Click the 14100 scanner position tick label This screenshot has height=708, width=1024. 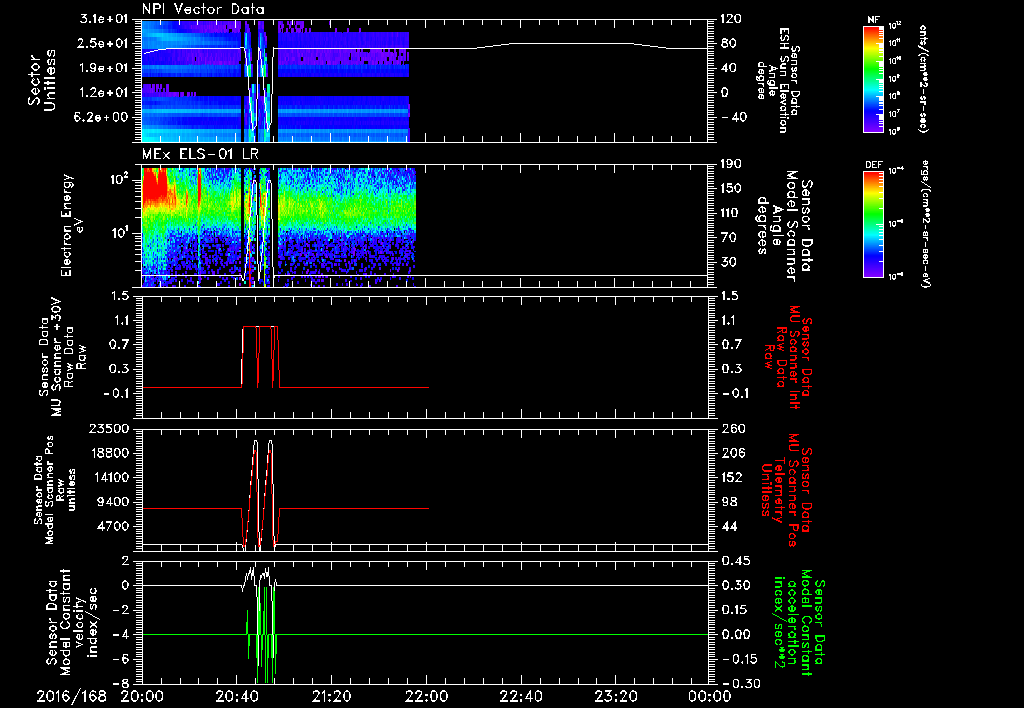110,477
